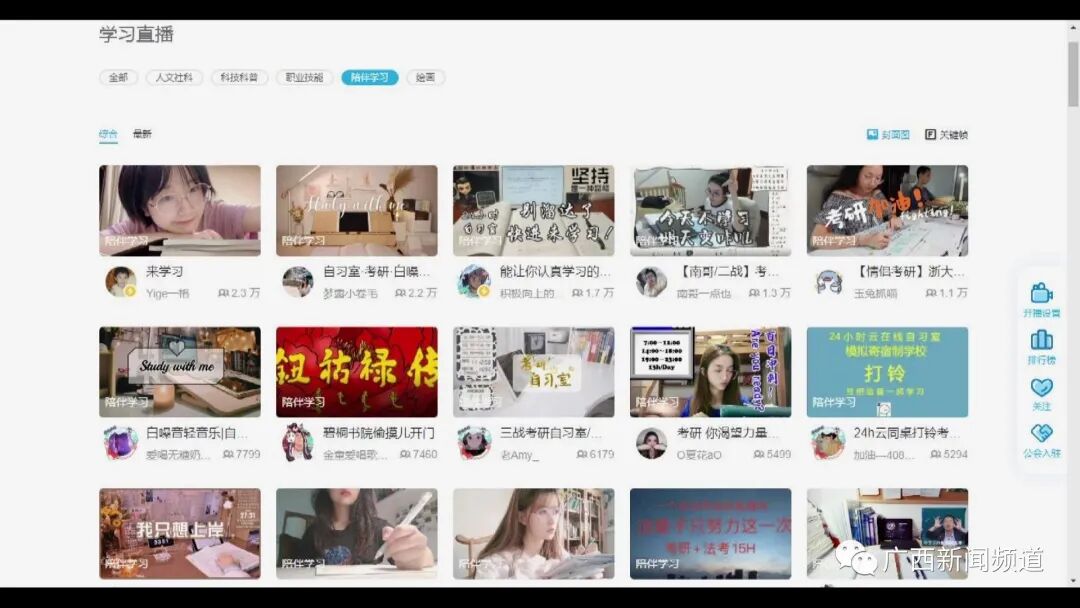Open the dark Study with me thumbnail
1080x608 pixels.
[x=180, y=372]
